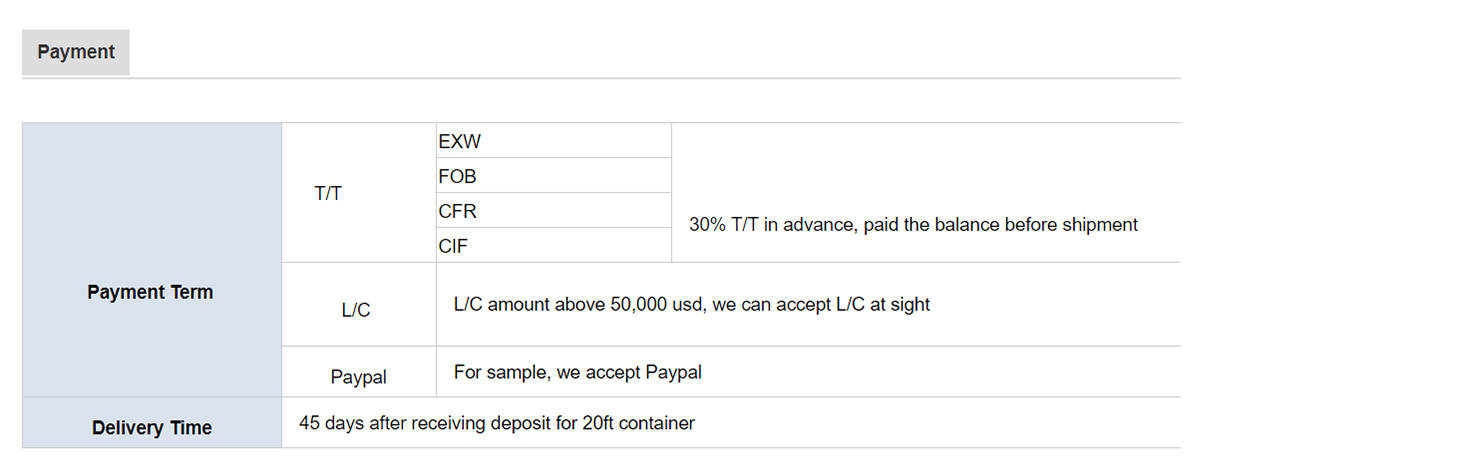Click the "20ft container" text

point(639,422)
